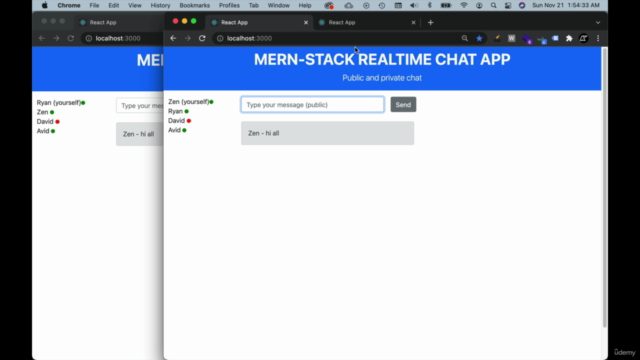This screenshot has width=640, height=360.
Task: Click the Siri icon in menu bar
Action: pyautogui.click(x=522, y=5)
